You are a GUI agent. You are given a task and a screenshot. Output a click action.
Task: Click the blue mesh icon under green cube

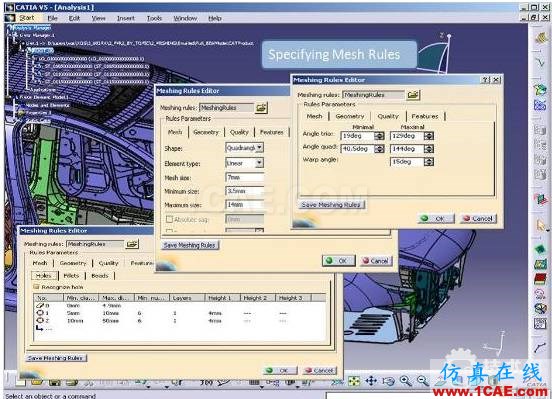coord(540,105)
